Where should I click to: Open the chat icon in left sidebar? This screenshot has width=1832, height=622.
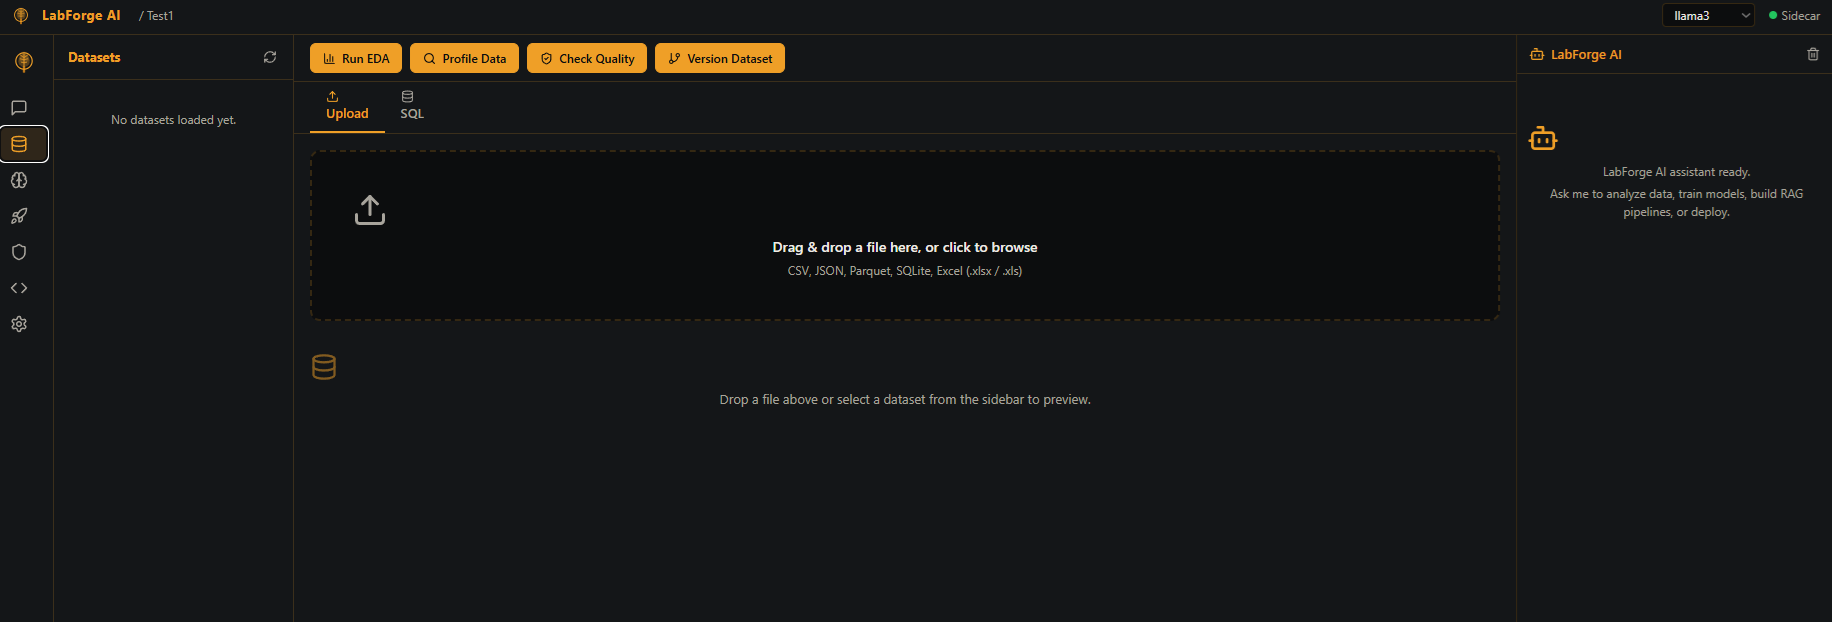19,108
